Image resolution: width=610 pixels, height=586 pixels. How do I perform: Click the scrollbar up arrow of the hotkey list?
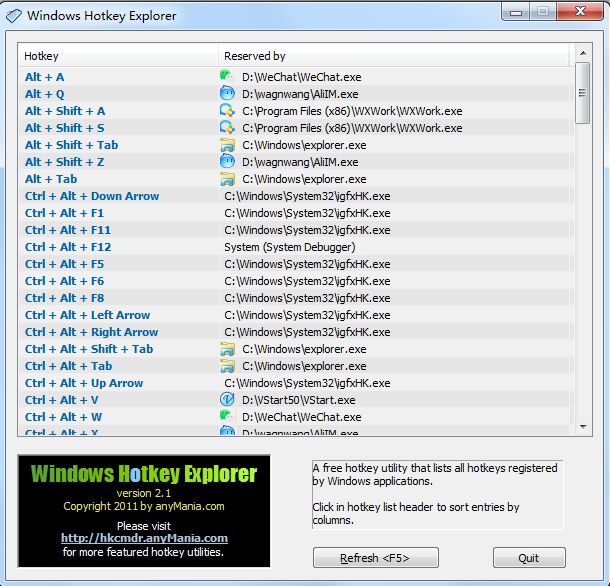tap(583, 53)
